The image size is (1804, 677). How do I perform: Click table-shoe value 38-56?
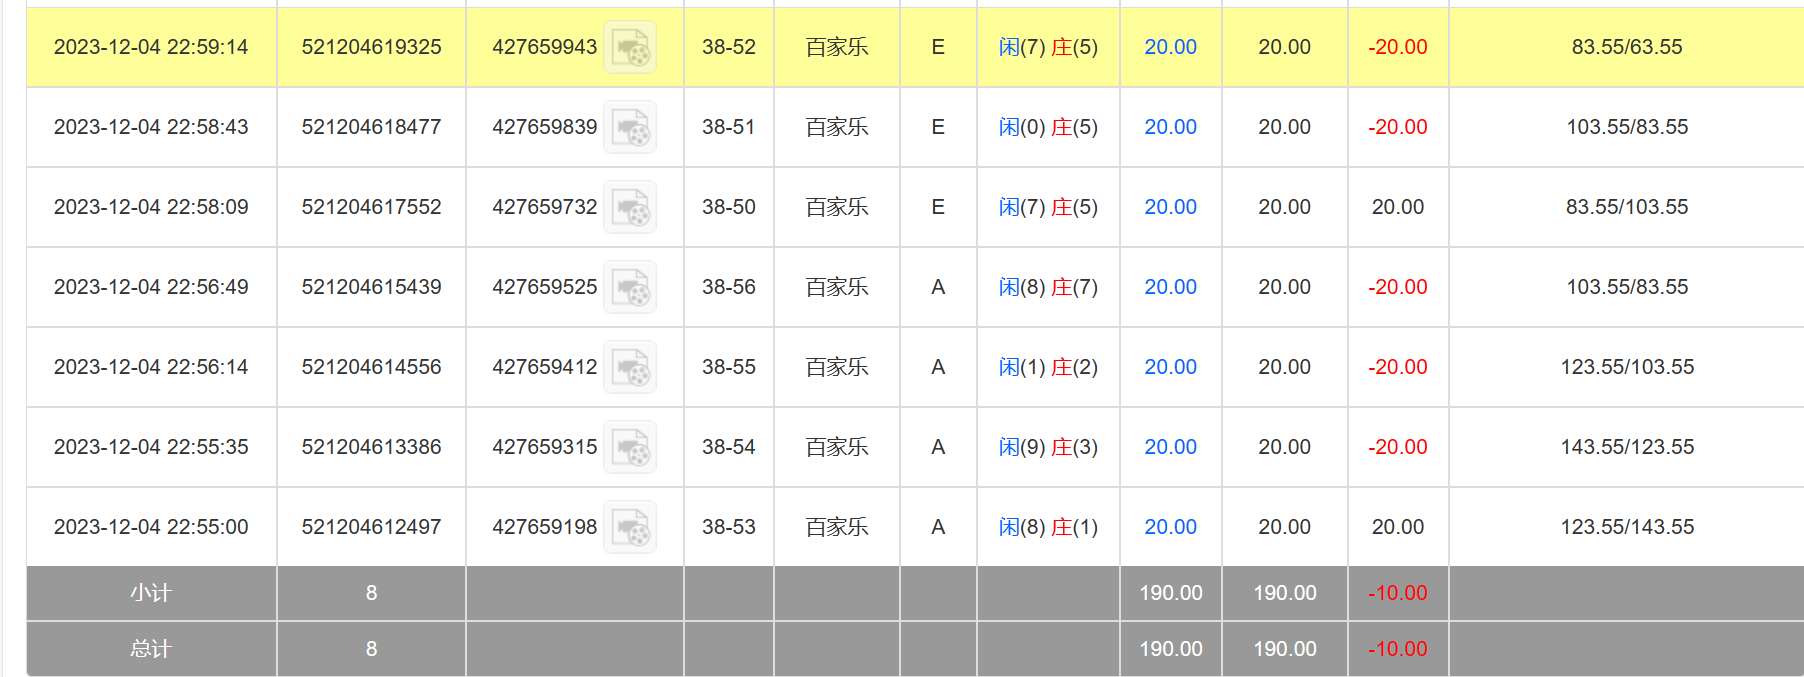728,287
